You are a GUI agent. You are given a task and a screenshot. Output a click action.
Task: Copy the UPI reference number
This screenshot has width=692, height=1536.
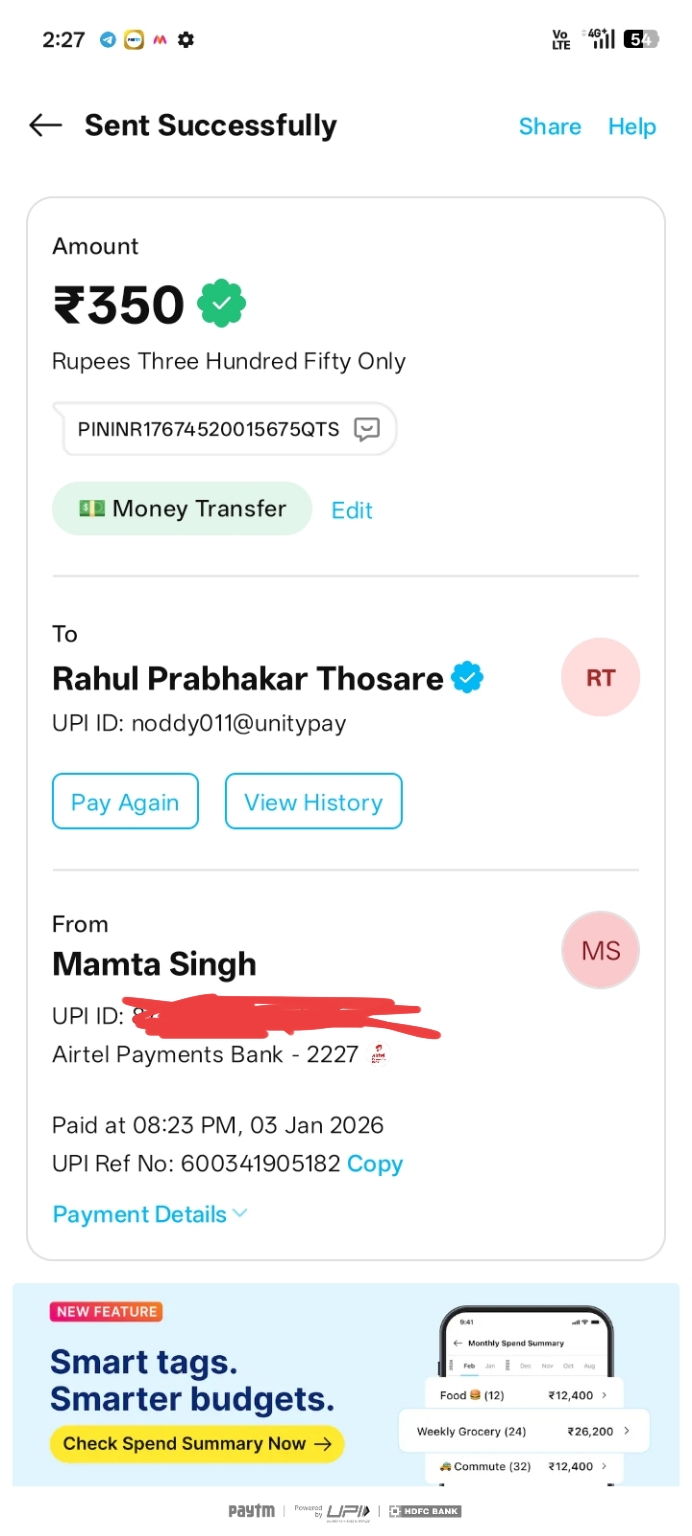[375, 1164]
